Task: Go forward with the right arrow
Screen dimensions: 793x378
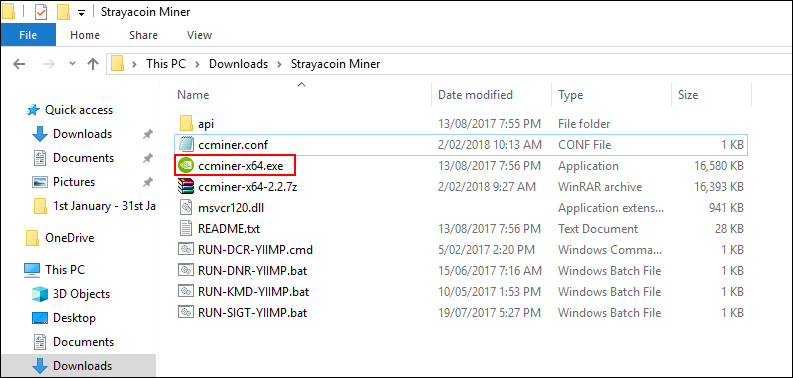Action: click(x=49, y=64)
